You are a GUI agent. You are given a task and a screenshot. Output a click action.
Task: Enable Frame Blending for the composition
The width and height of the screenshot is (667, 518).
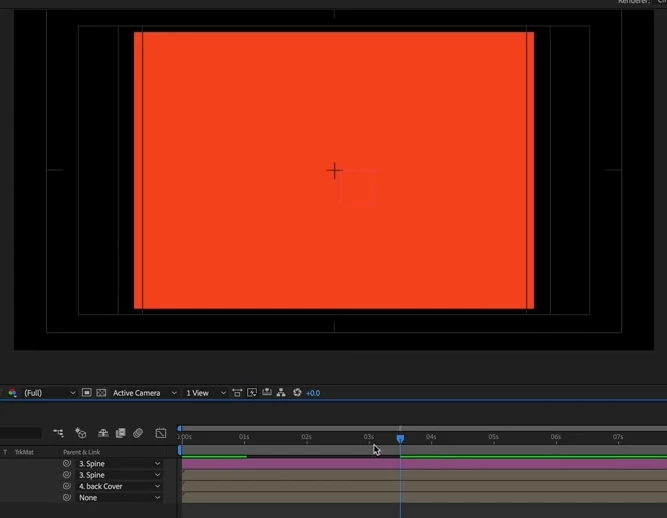click(x=121, y=433)
